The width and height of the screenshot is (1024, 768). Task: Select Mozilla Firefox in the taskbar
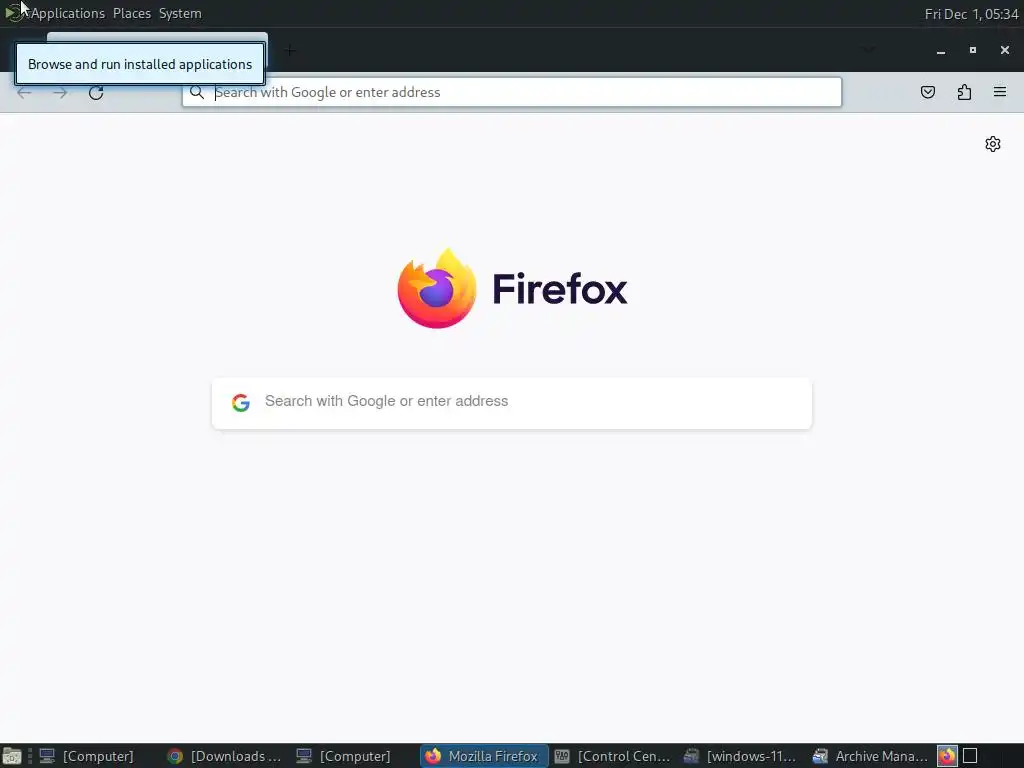[483, 756]
